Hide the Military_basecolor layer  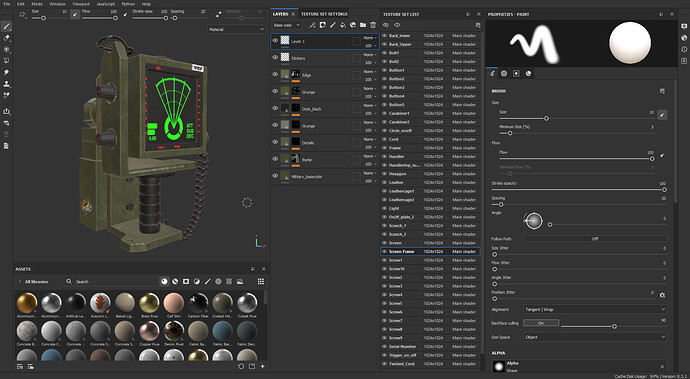(275, 176)
